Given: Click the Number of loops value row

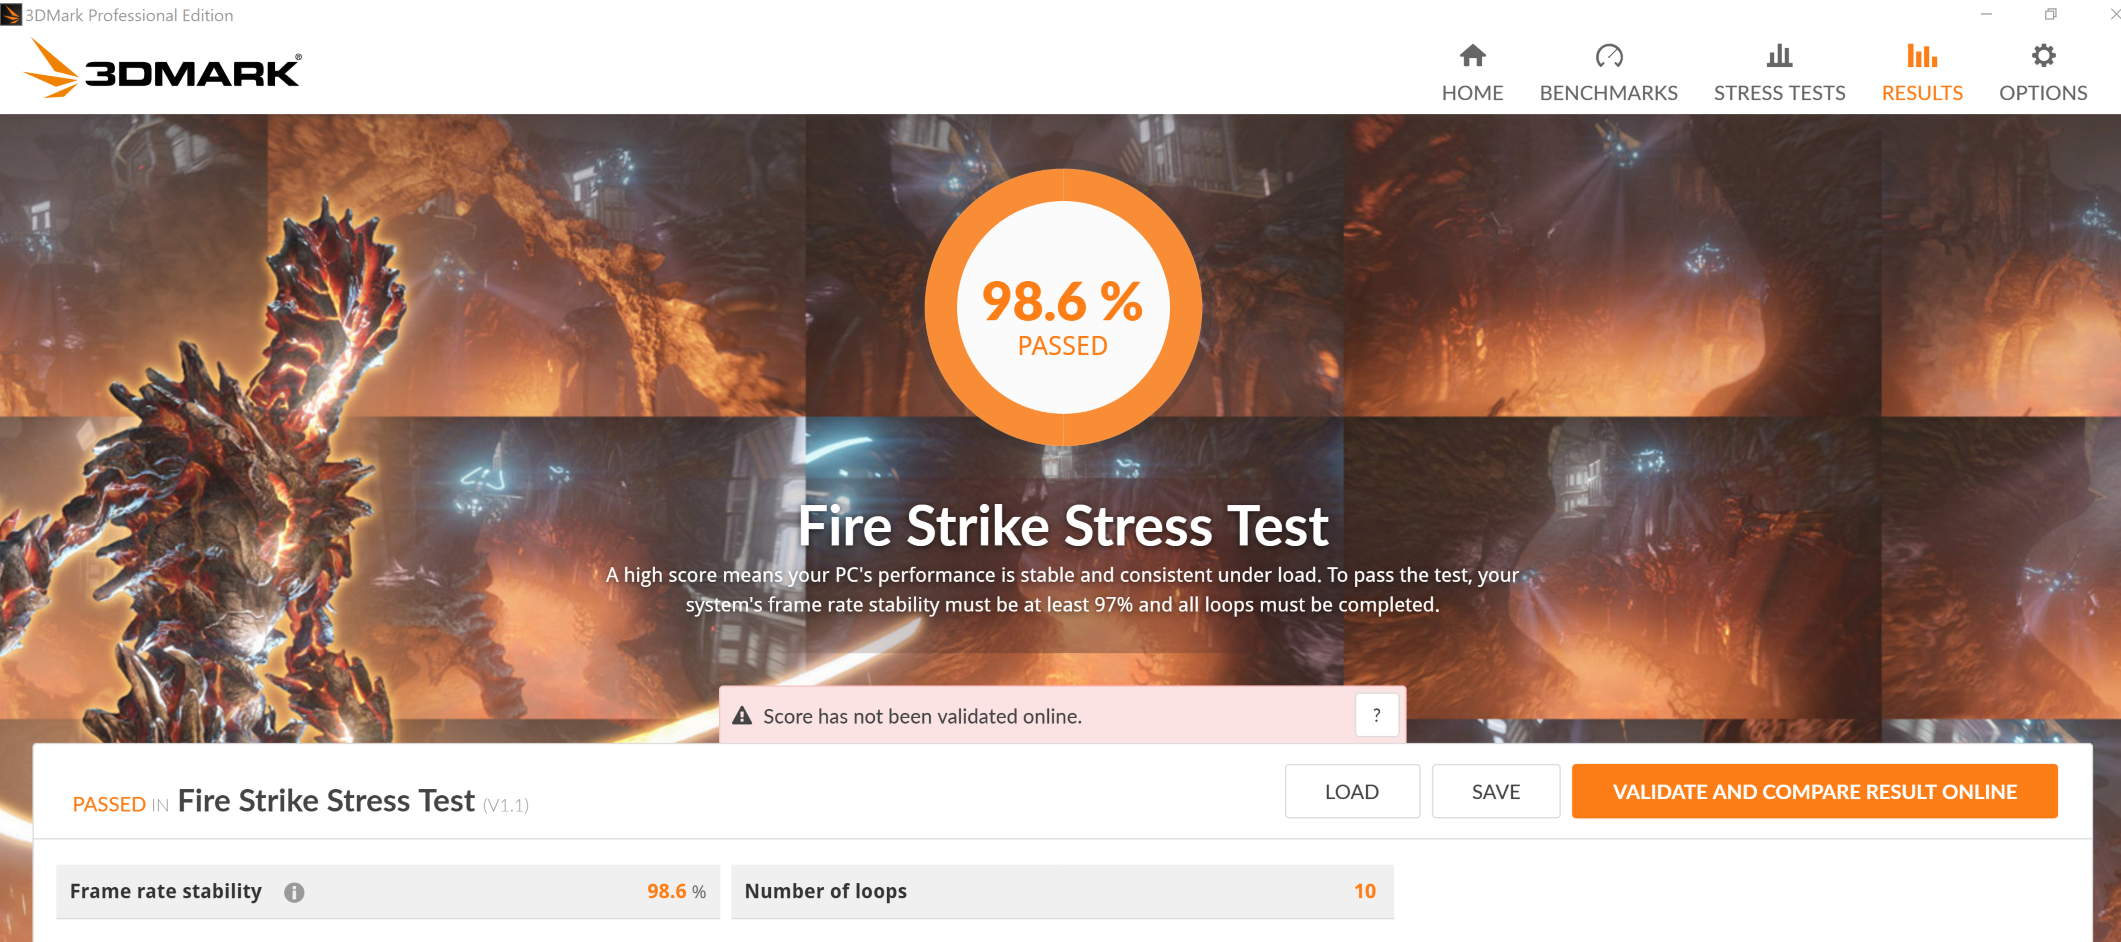Looking at the screenshot, I should pyautogui.click(x=1062, y=891).
